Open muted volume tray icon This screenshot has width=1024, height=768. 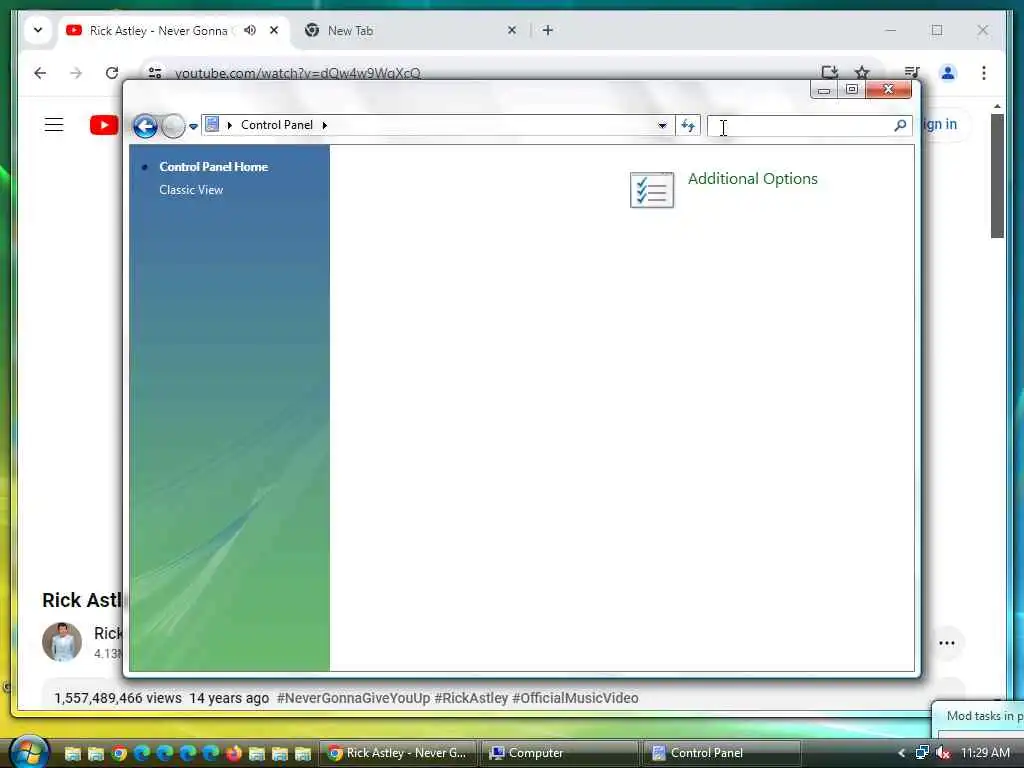tap(942, 753)
